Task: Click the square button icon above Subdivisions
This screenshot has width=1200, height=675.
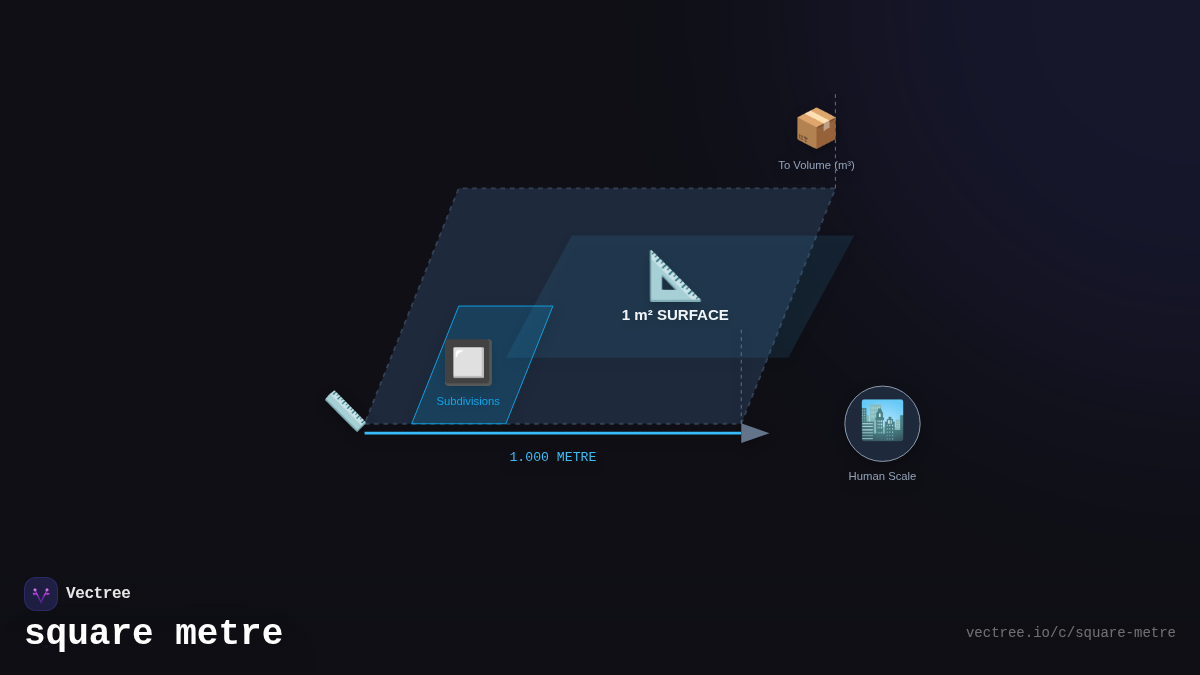Action: click(468, 362)
